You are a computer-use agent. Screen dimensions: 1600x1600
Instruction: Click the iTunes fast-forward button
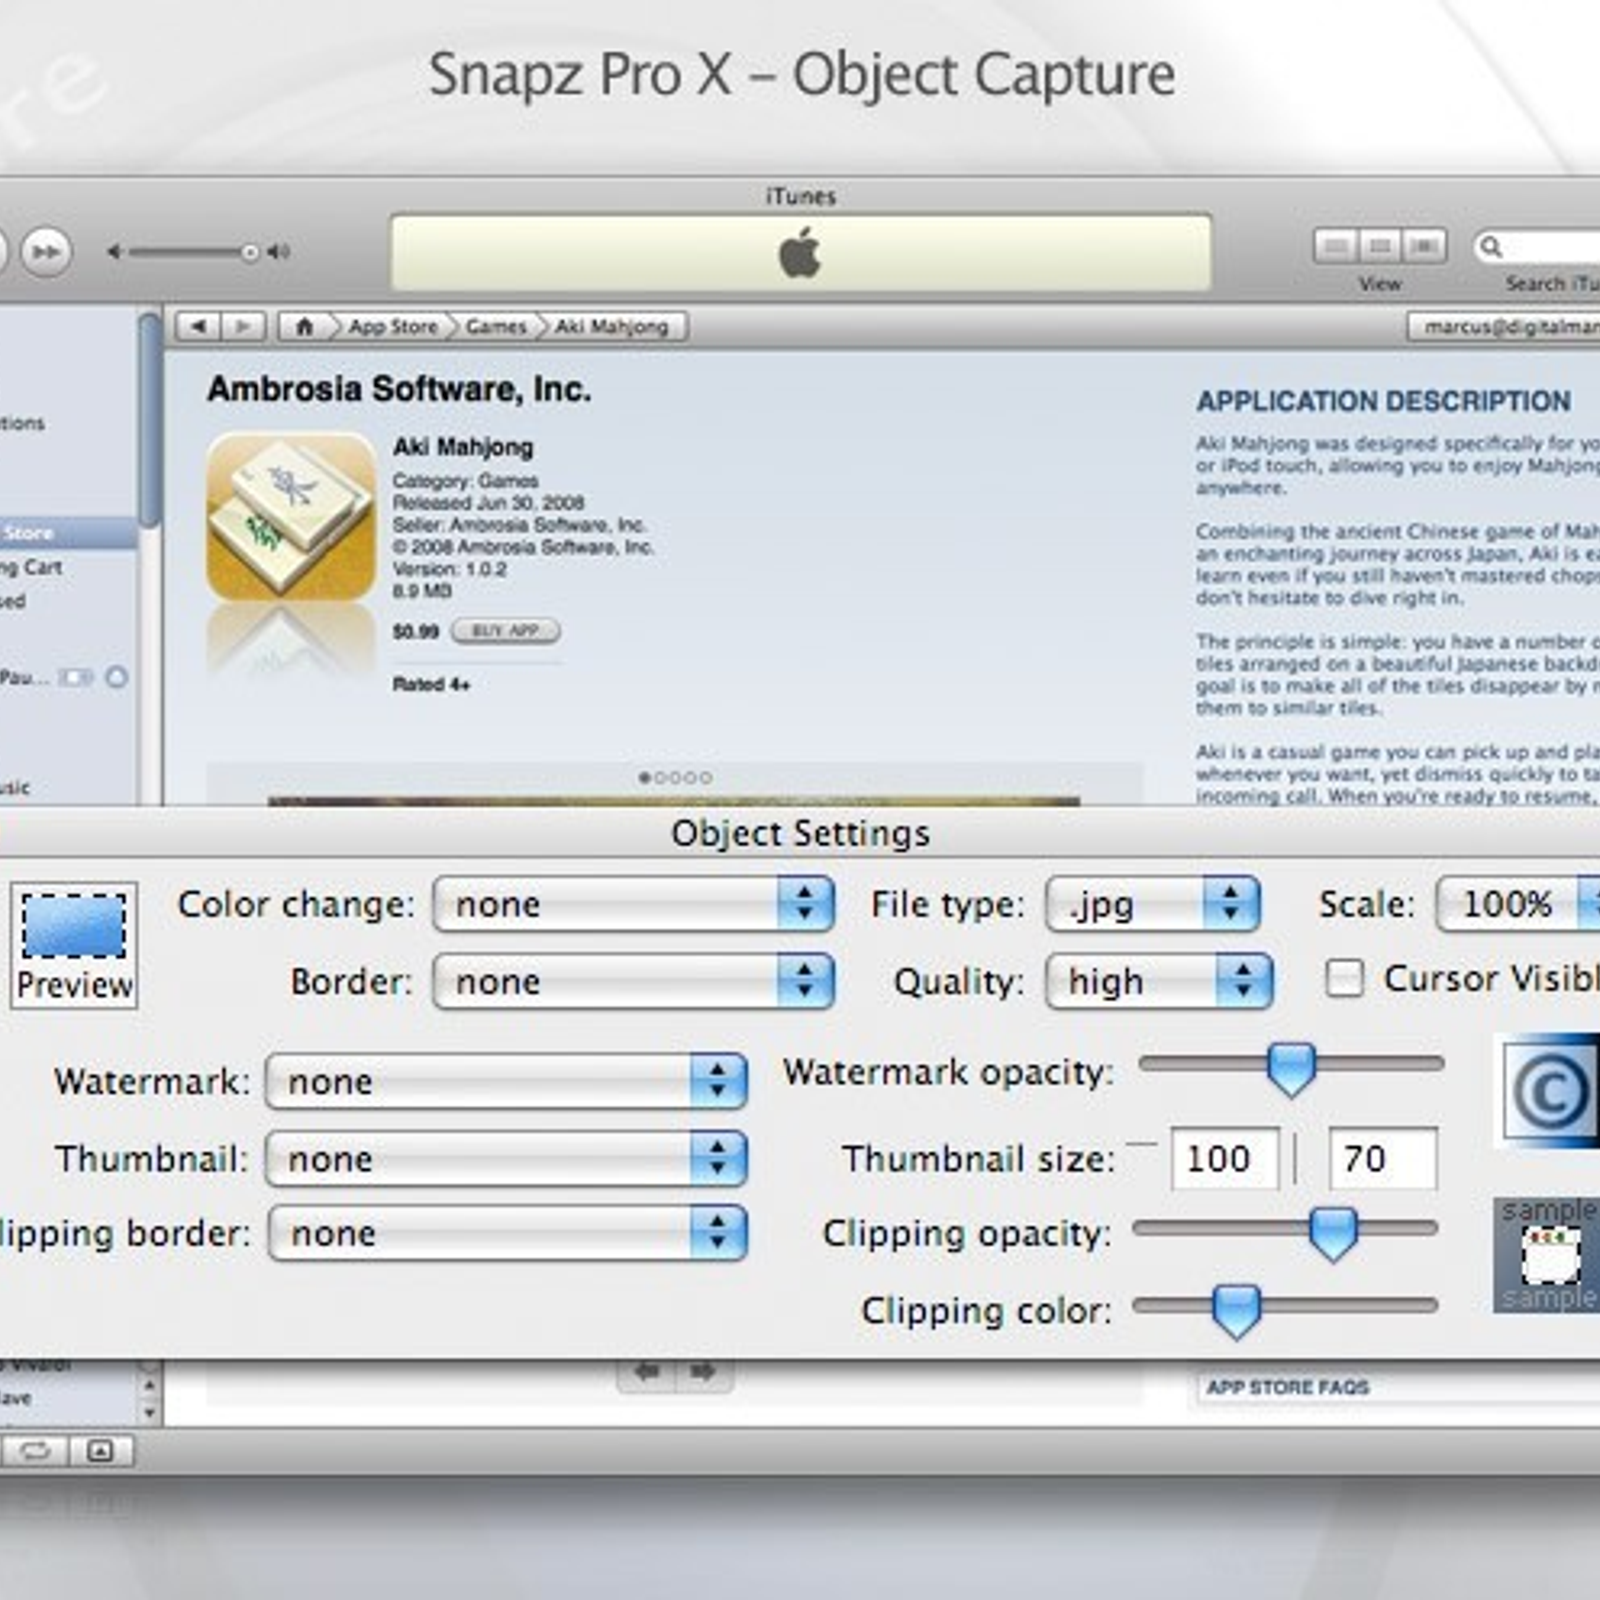point(46,251)
